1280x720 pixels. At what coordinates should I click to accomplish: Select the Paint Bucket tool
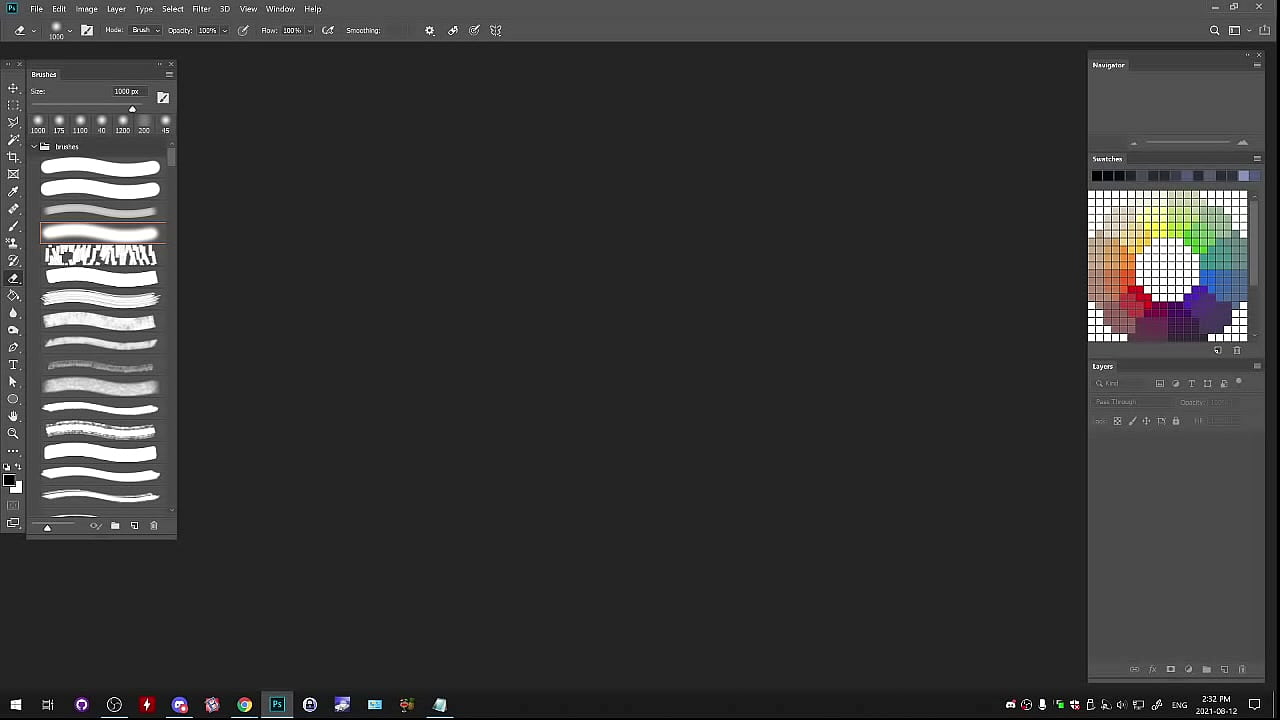tap(13, 296)
